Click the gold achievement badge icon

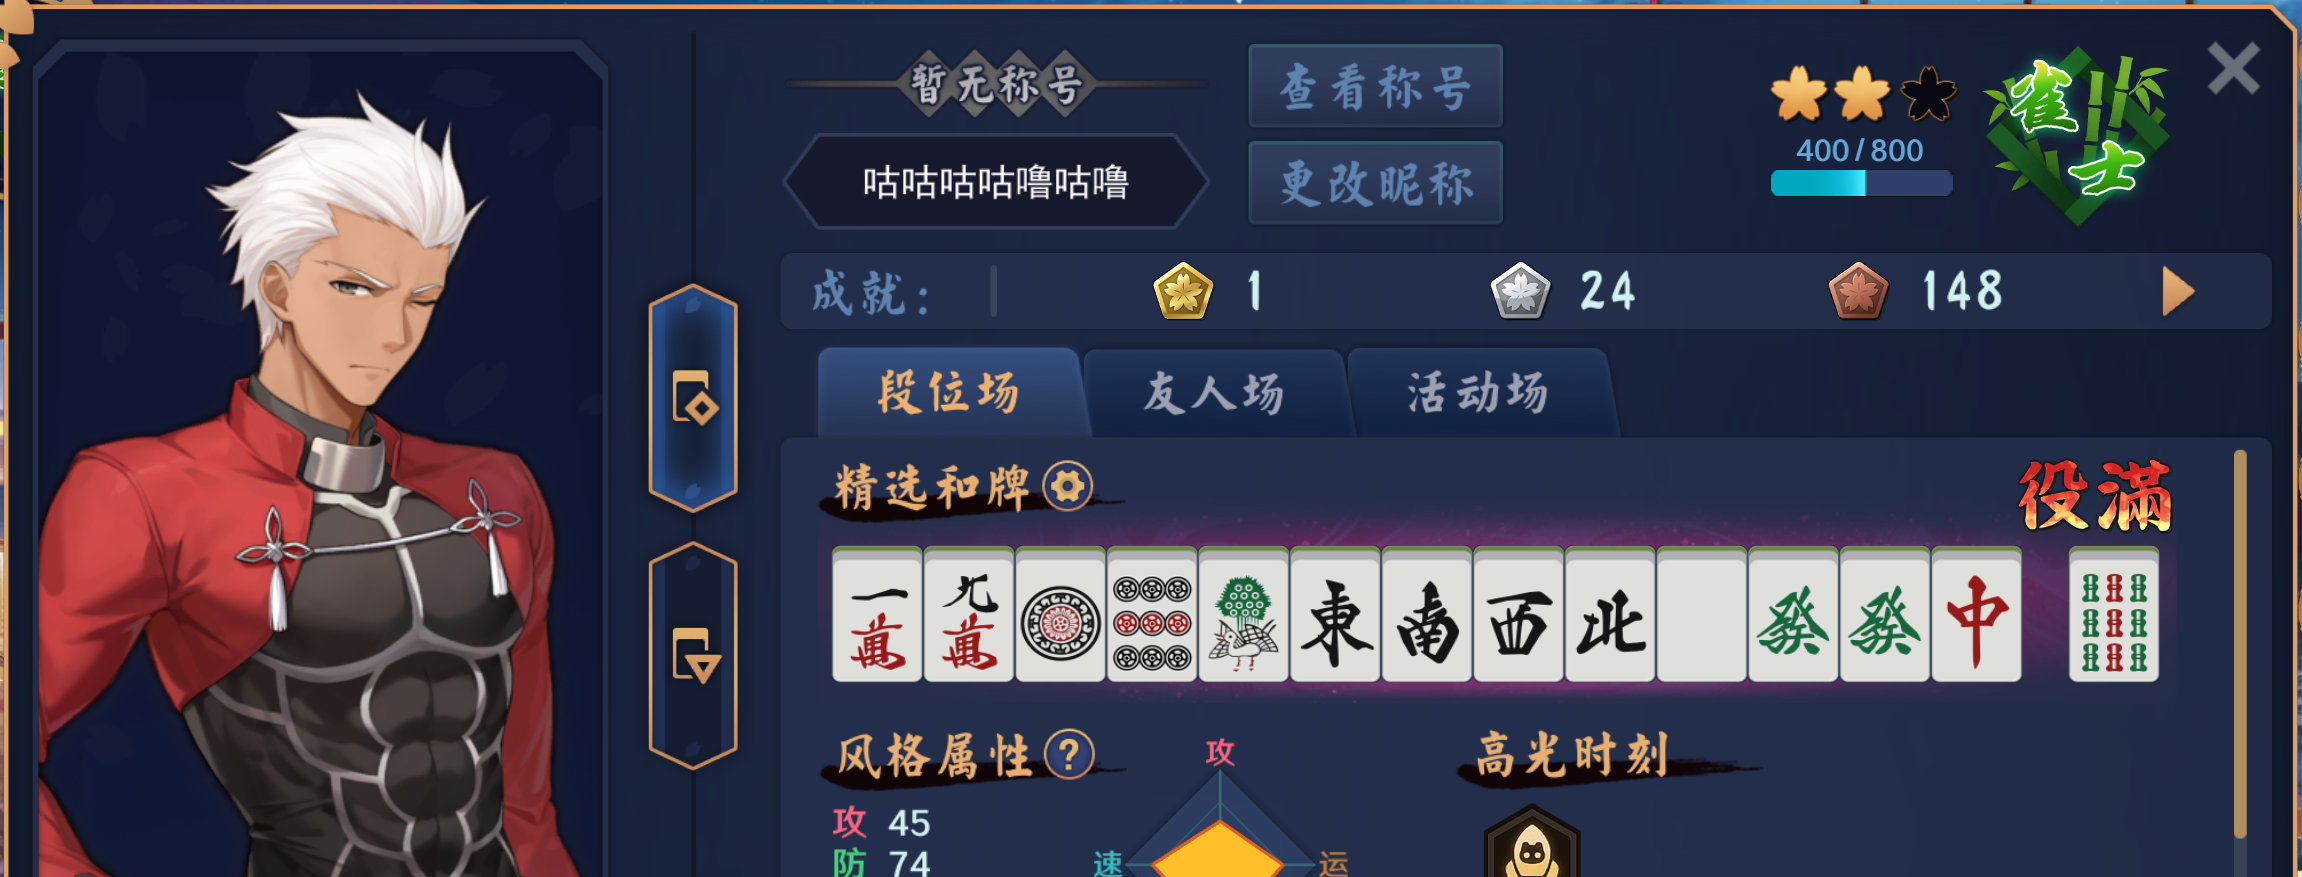(1183, 291)
